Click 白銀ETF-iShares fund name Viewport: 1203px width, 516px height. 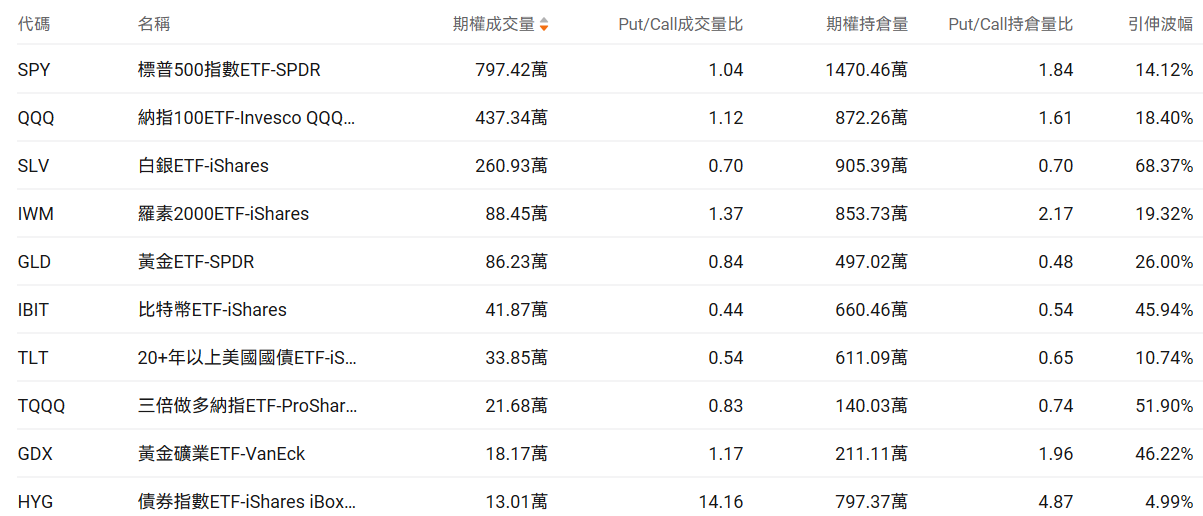click(x=203, y=166)
